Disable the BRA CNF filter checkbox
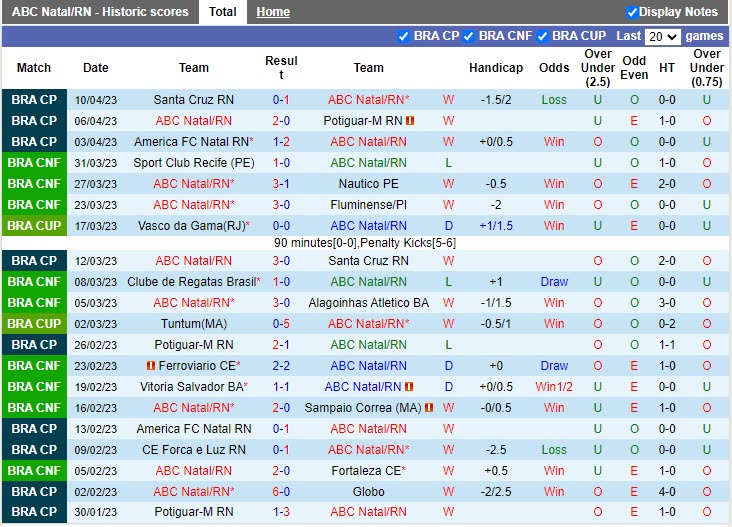The width and height of the screenshot is (732, 527). (x=469, y=36)
